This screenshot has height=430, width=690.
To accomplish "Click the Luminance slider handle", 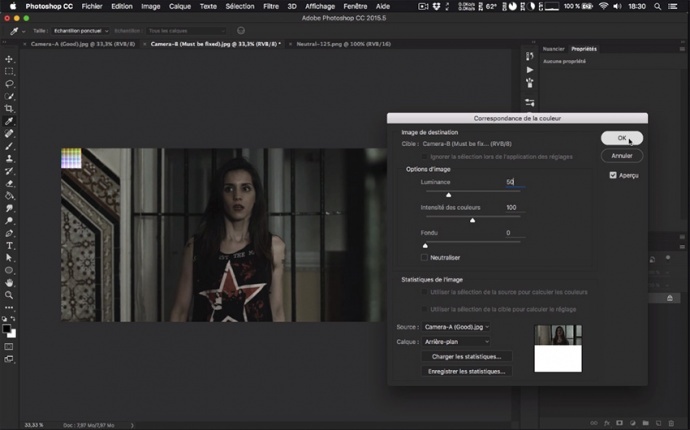I will [449, 195].
